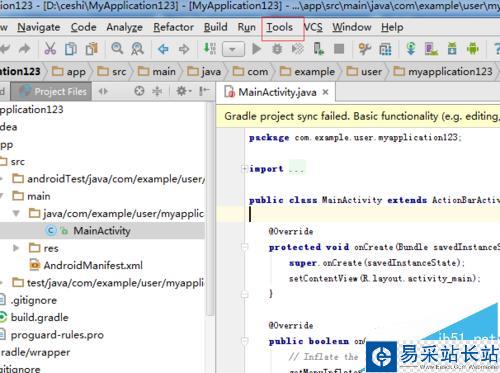
Task: Open the Window menu
Action: coord(352,27)
